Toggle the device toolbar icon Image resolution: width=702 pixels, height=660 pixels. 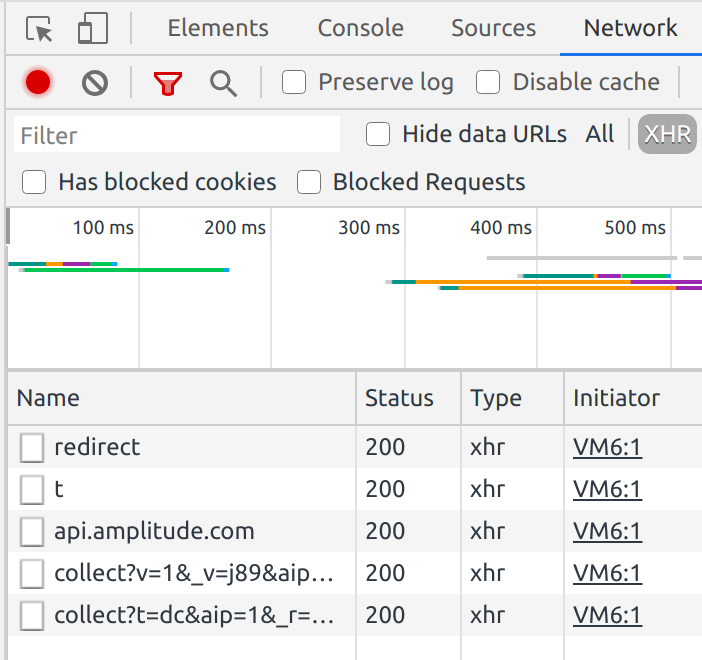(92, 30)
